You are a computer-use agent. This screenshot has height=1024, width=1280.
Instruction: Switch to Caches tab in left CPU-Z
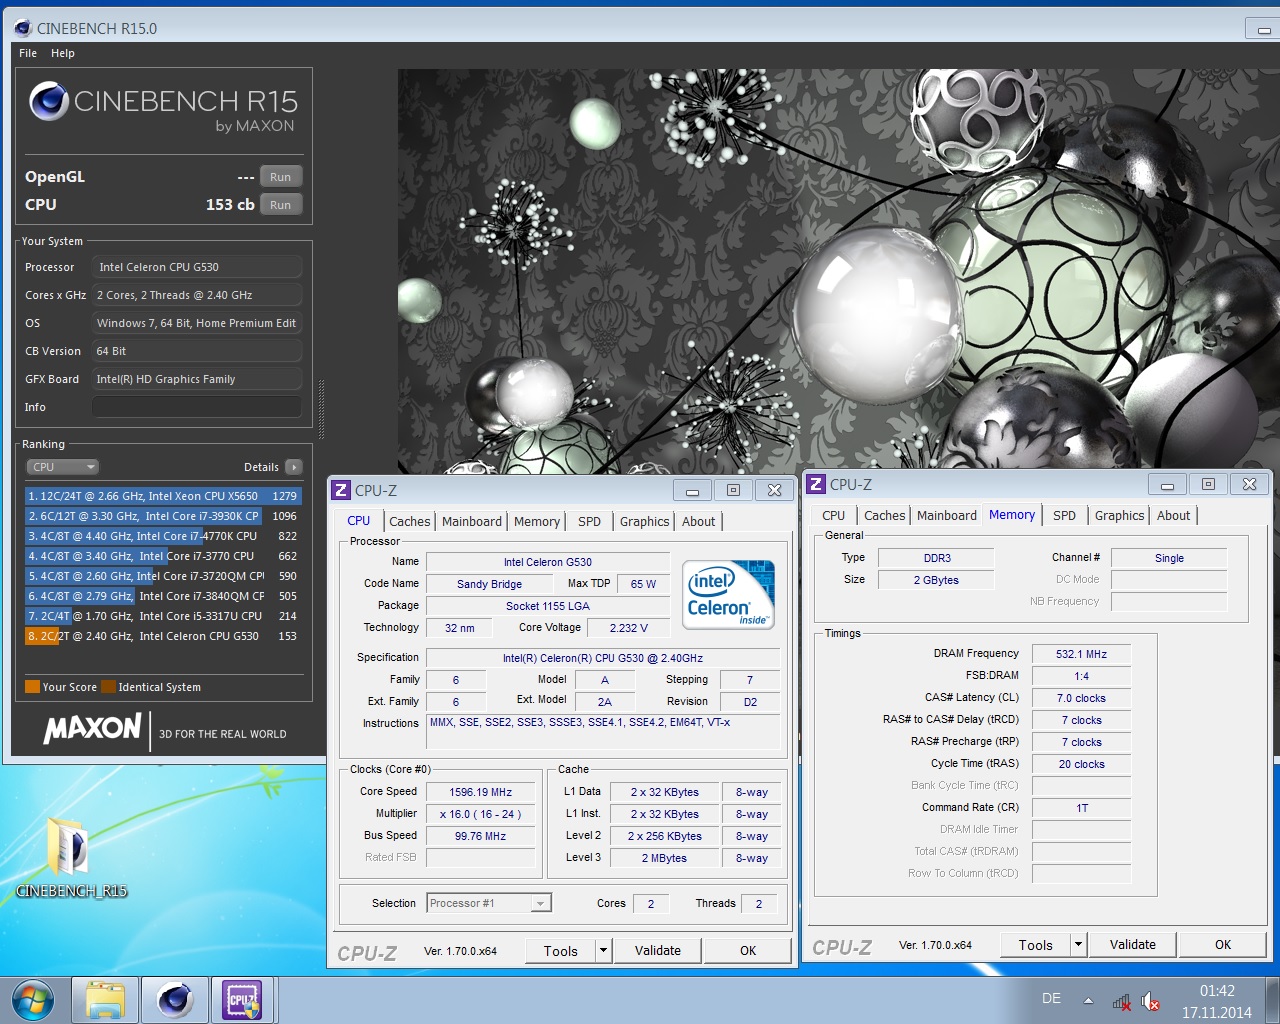409,522
